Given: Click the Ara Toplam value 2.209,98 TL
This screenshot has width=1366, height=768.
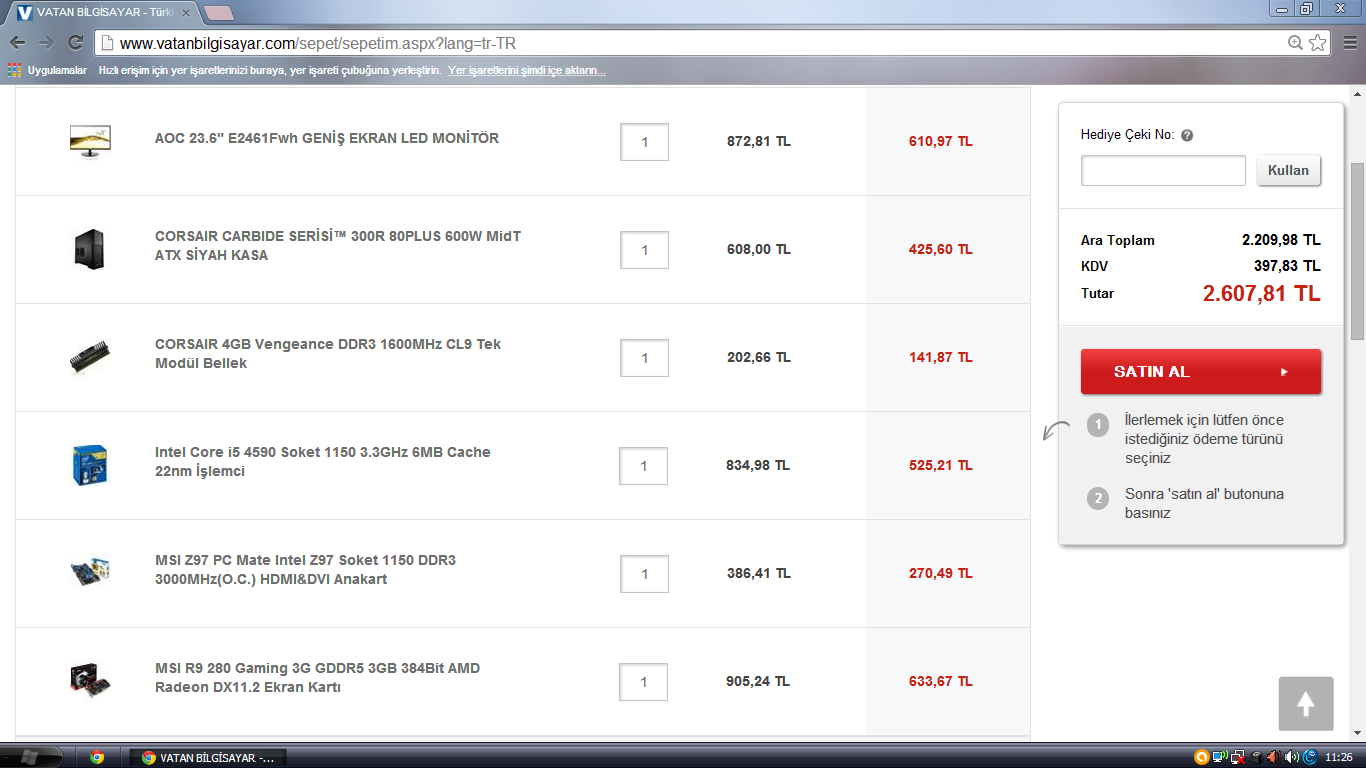Looking at the screenshot, I should point(1281,240).
